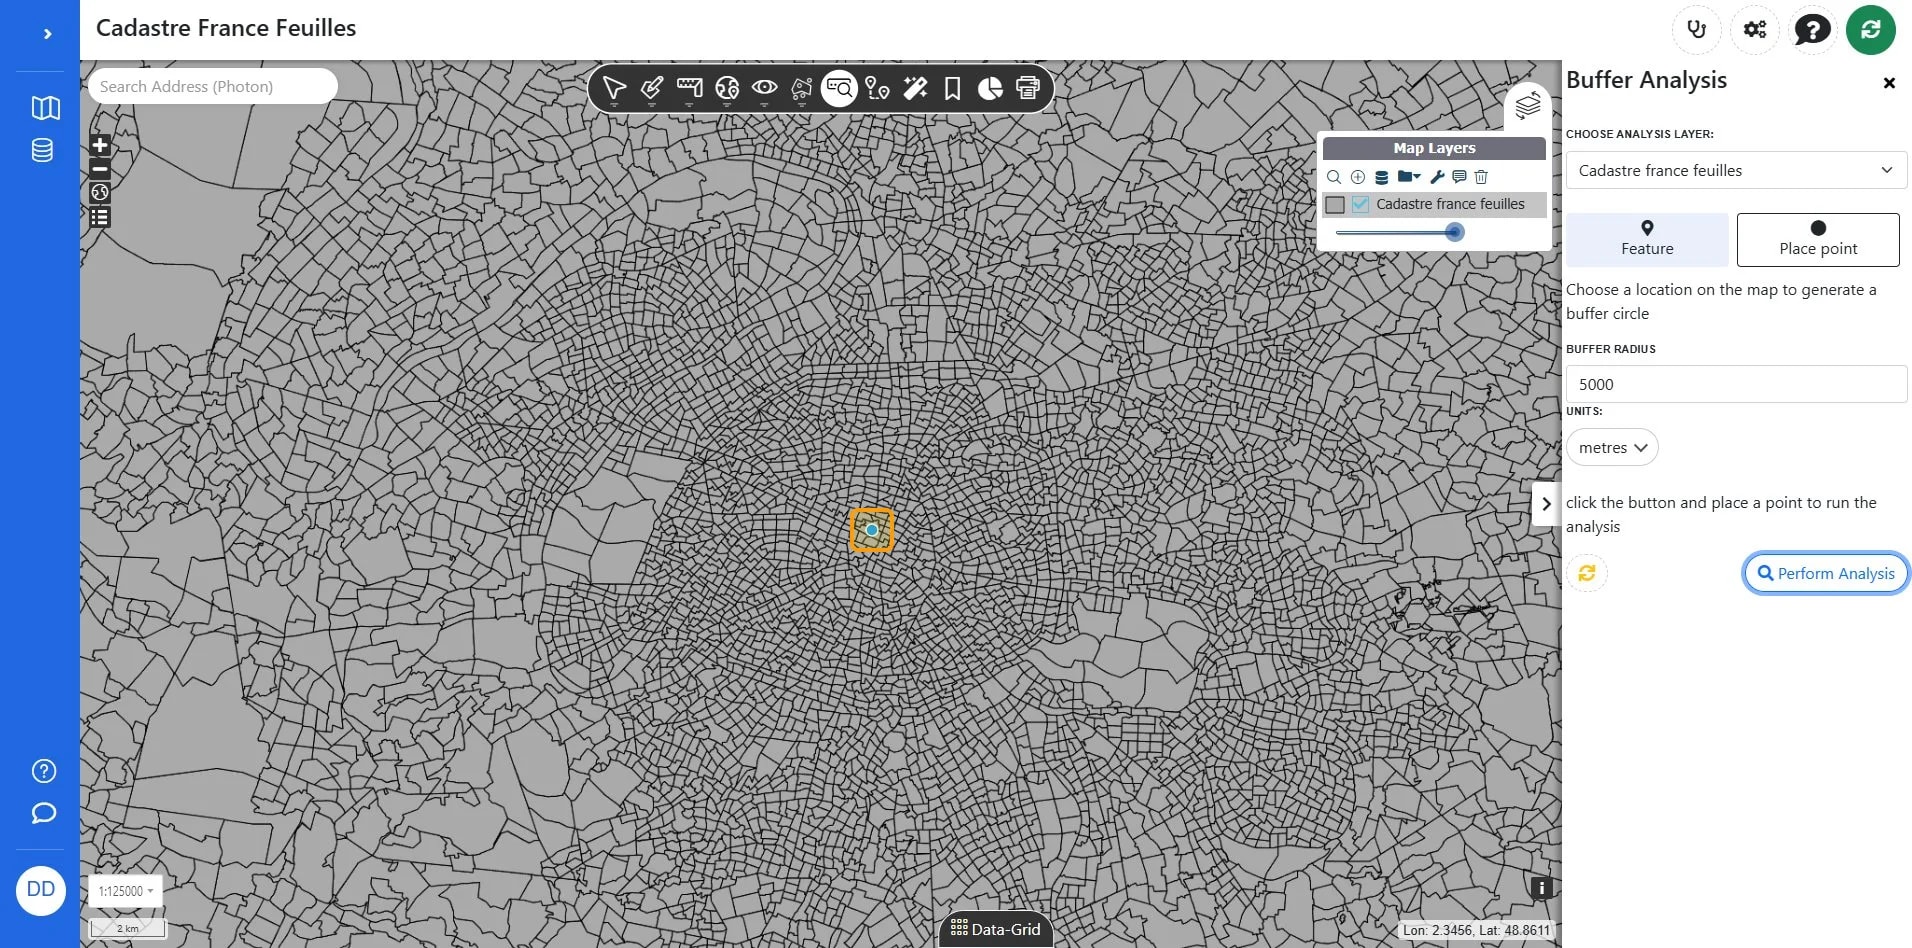Open the map icon in left sidebar
The image size is (1912, 948).
(x=45, y=108)
